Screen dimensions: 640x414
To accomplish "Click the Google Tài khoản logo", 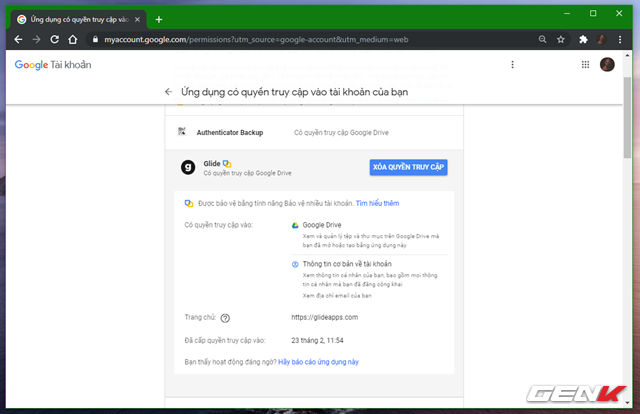I will pos(53,65).
